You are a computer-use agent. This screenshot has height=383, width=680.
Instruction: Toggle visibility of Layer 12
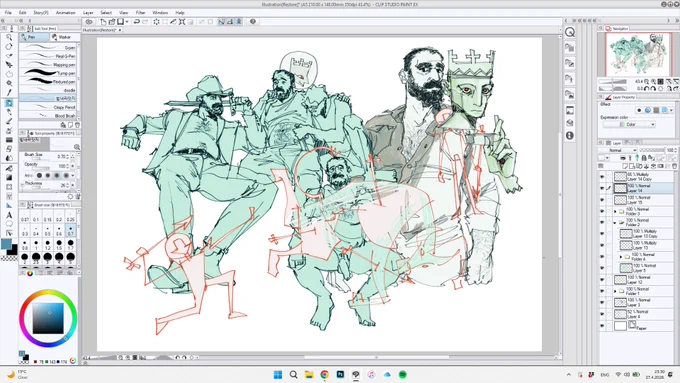(x=602, y=280)
